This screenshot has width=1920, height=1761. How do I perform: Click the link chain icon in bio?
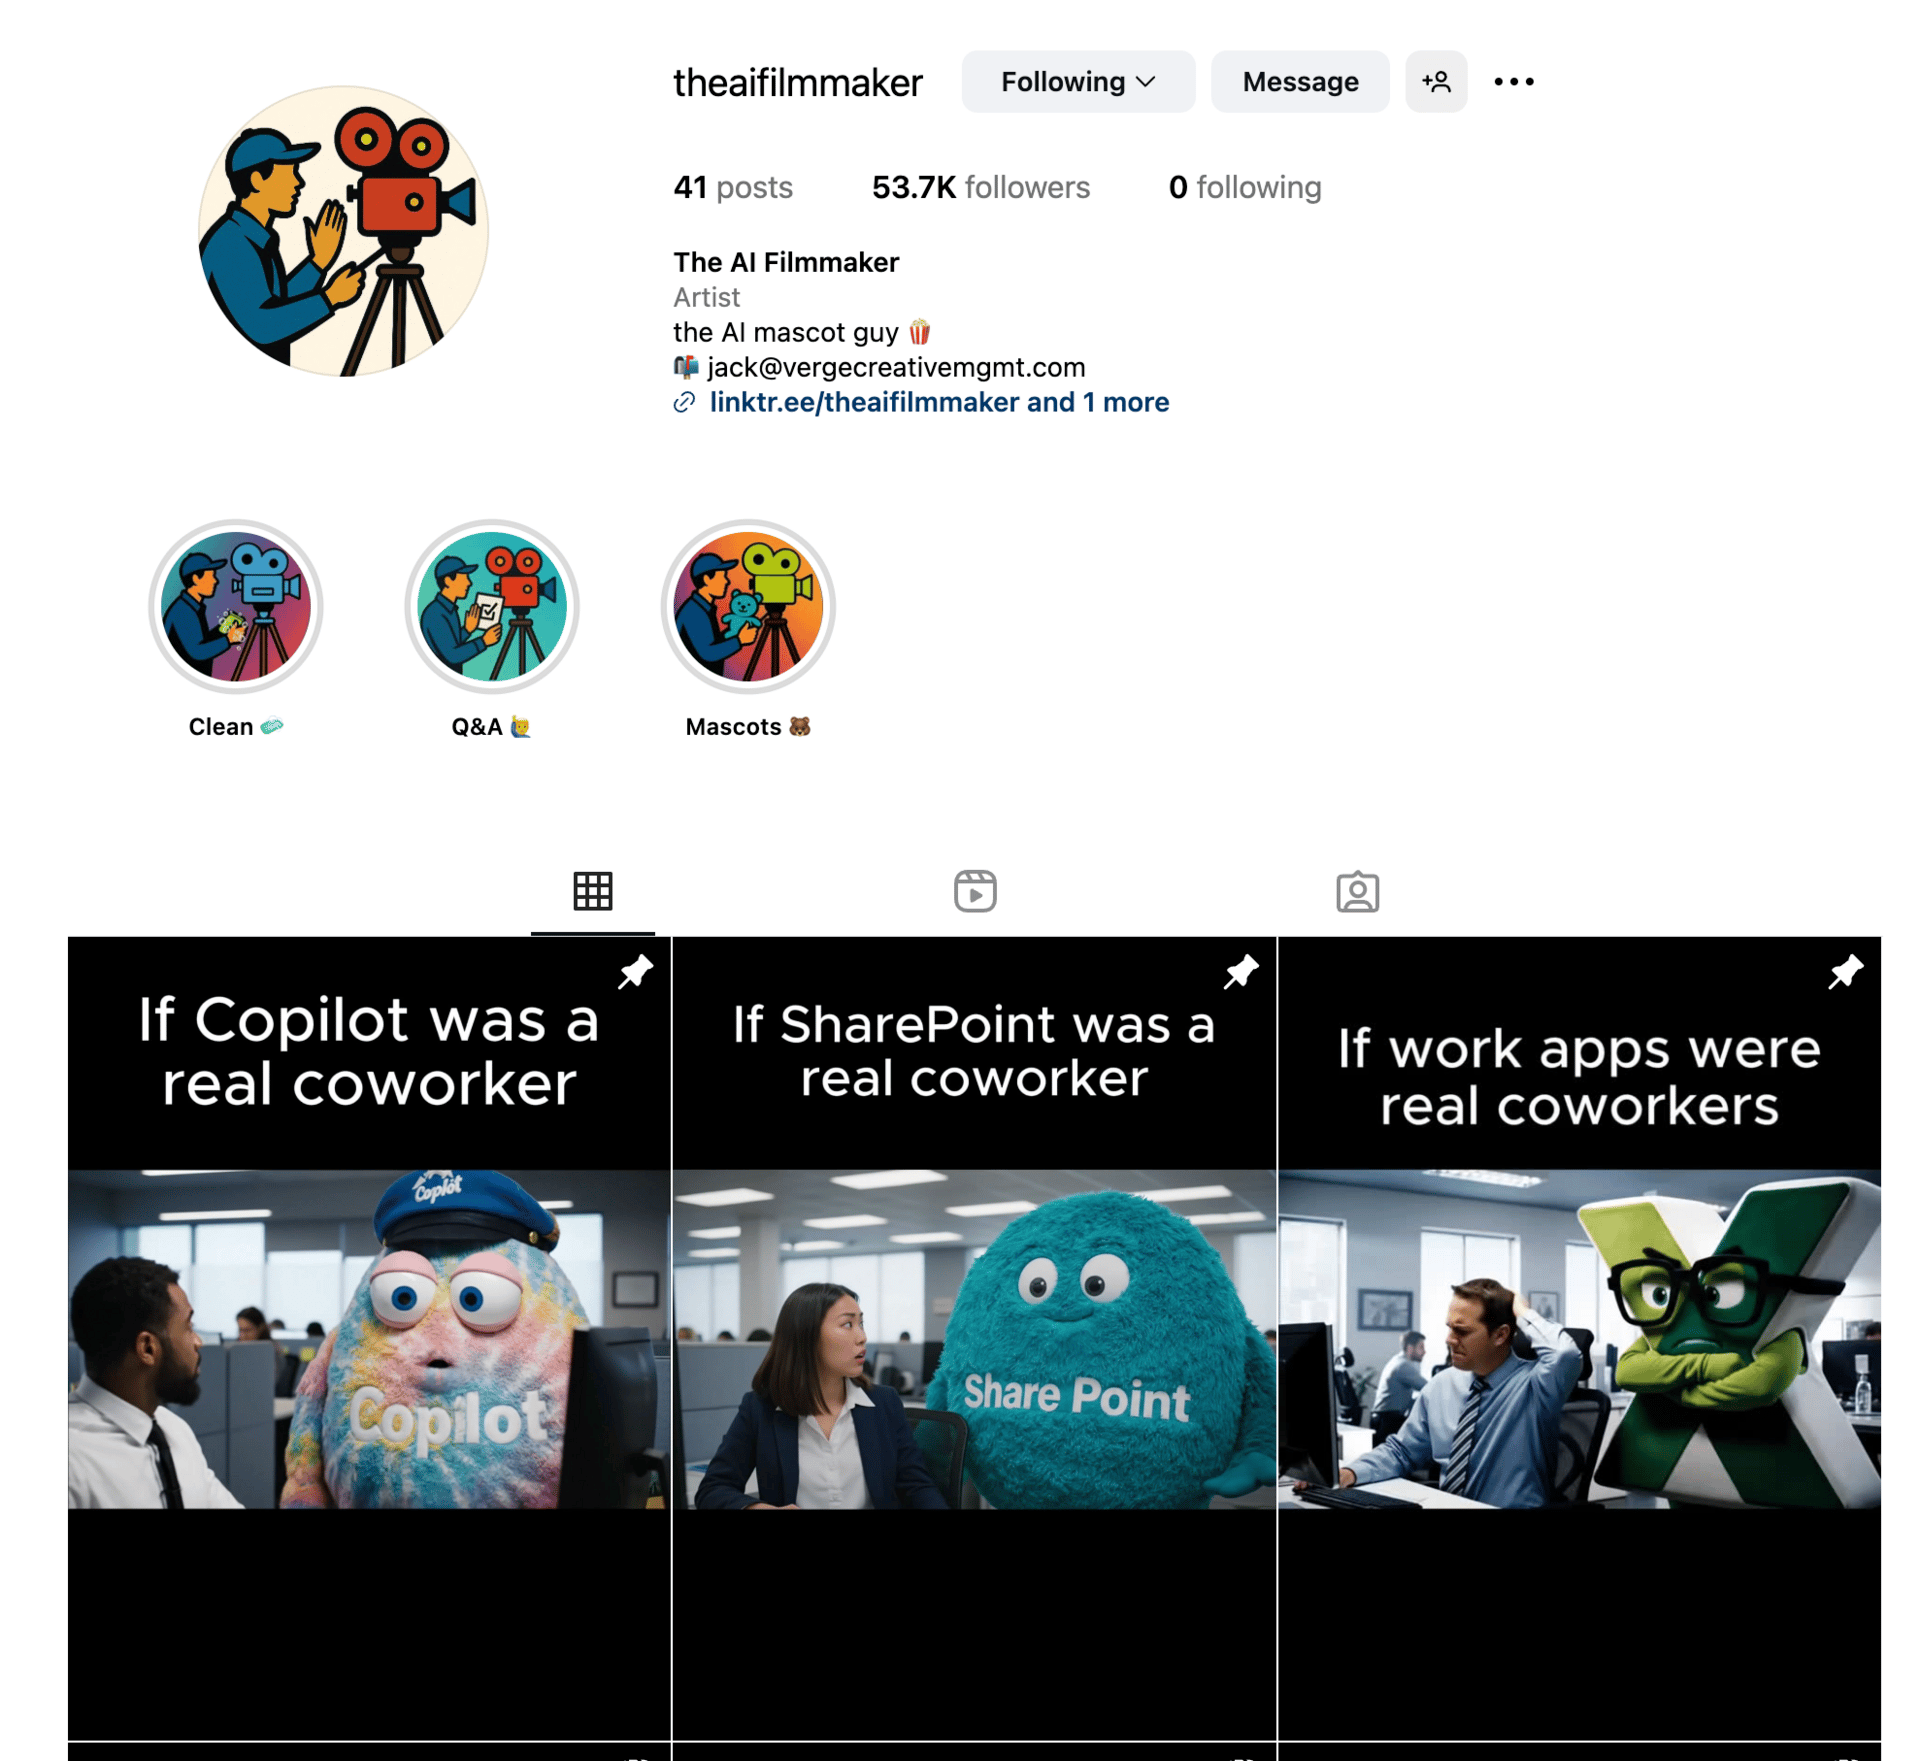[684, 402]
